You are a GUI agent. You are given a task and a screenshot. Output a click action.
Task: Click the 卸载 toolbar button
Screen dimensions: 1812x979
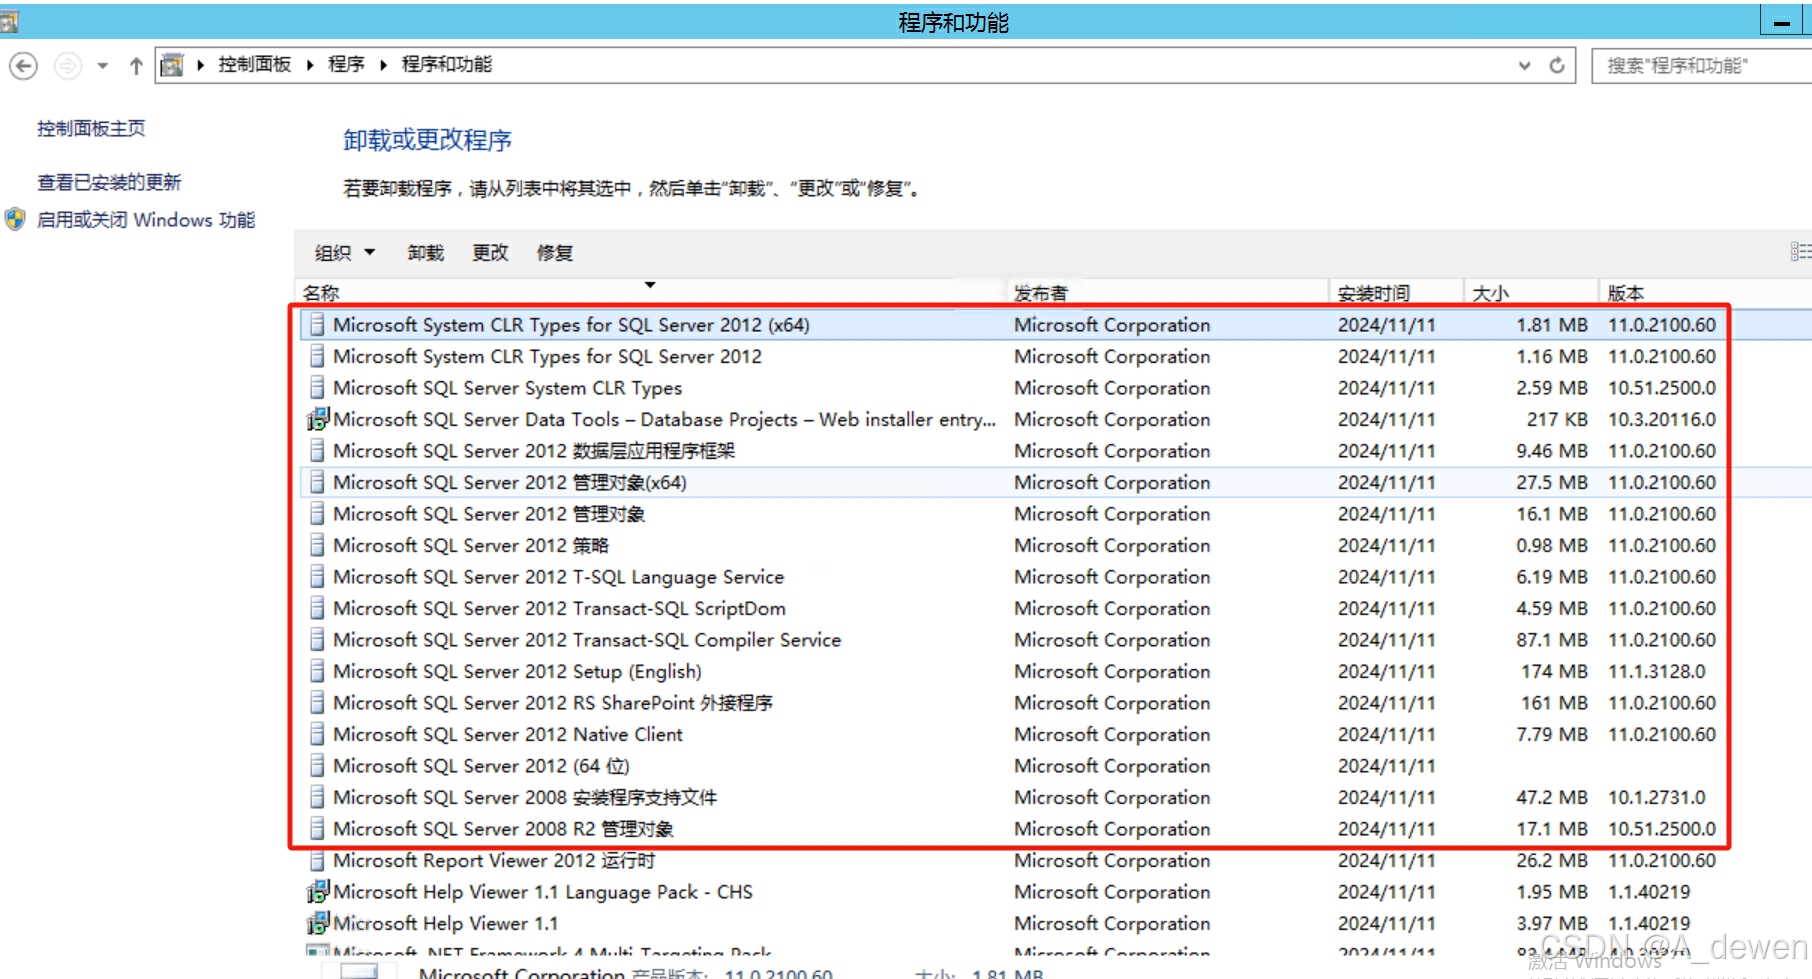(x=425, y=253)
